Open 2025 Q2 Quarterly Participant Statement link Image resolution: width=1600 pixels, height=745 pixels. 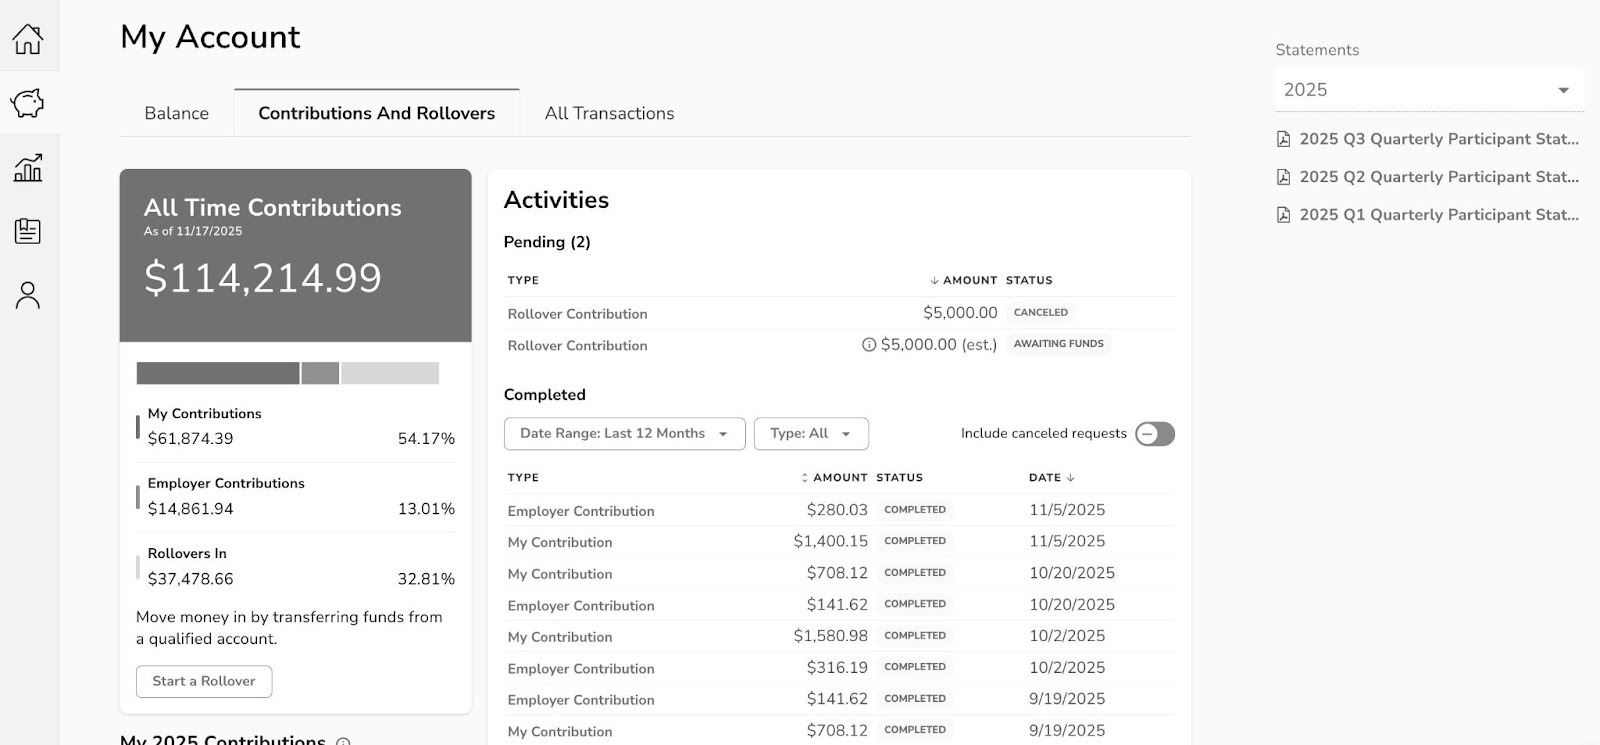coord(1438,177)
